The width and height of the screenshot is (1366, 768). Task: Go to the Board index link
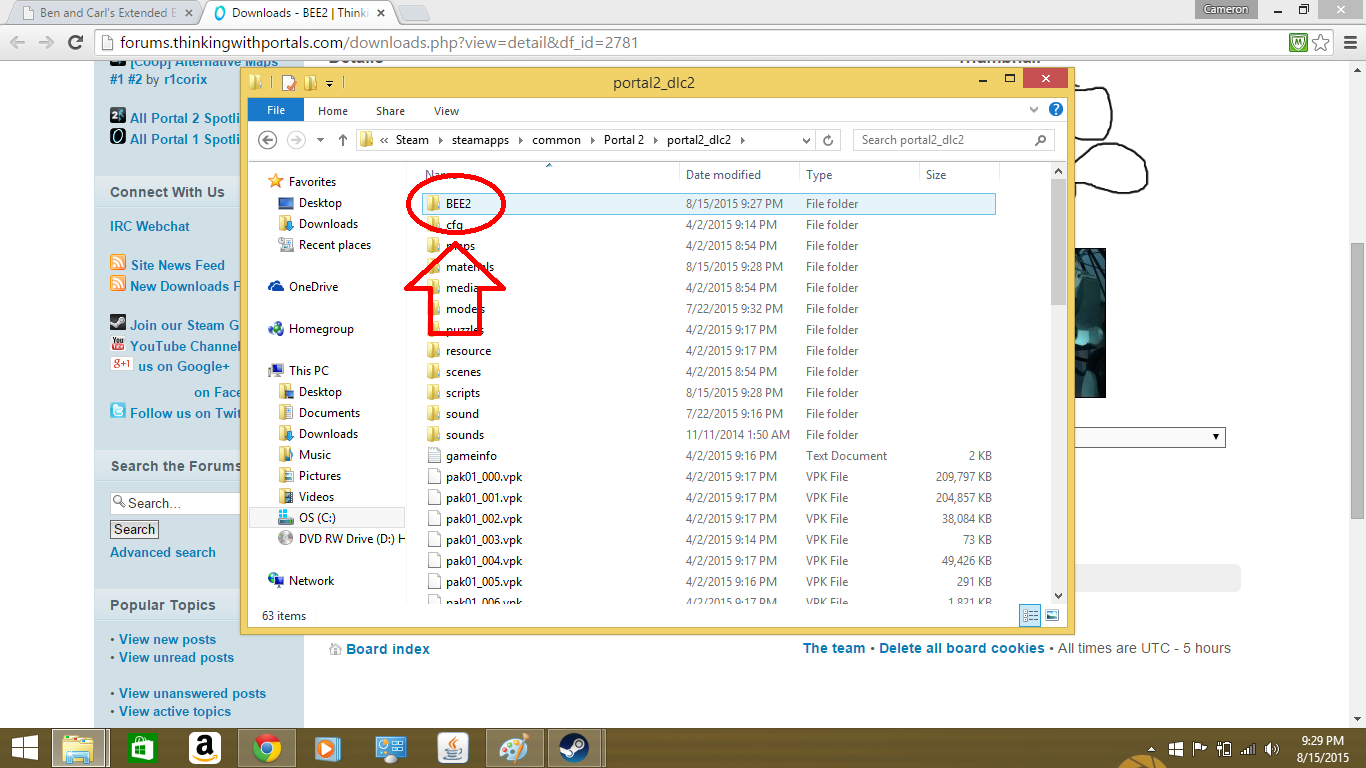click(388, 649)
